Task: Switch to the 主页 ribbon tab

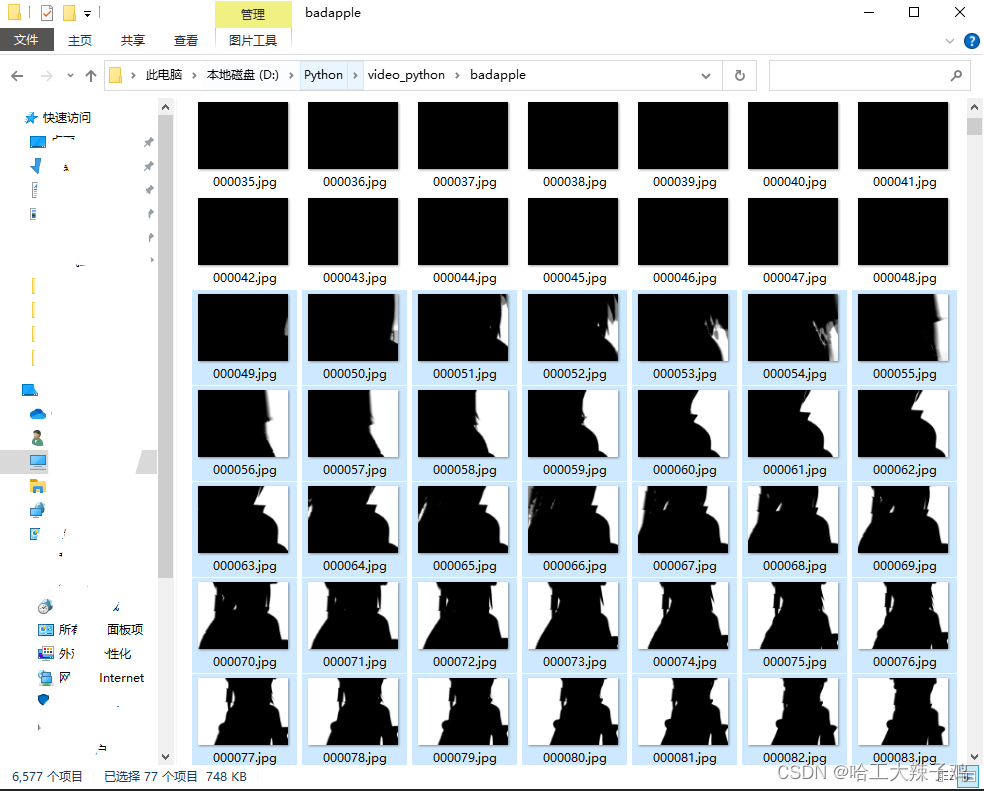Action: pos(80,40)
